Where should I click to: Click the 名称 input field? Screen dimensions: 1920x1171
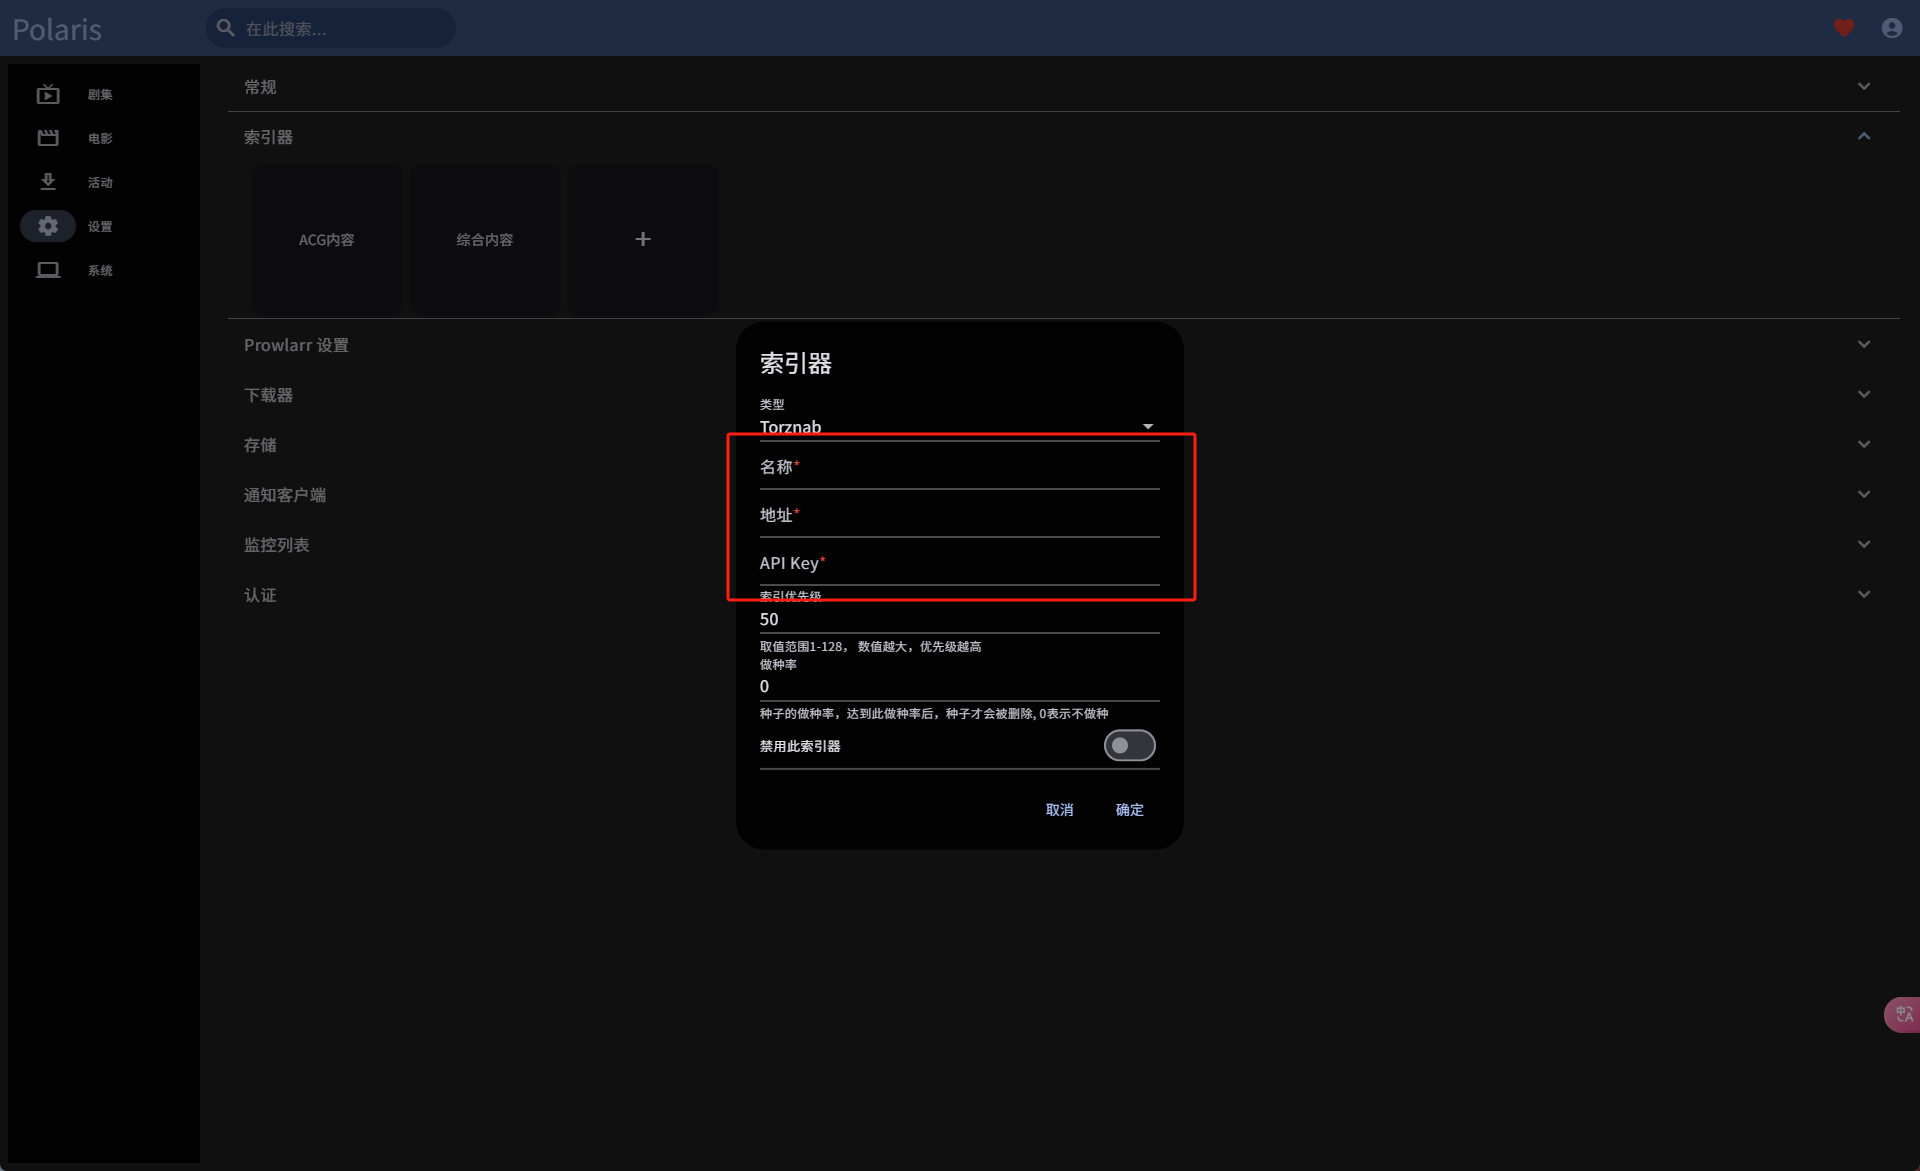click(959, 467)
